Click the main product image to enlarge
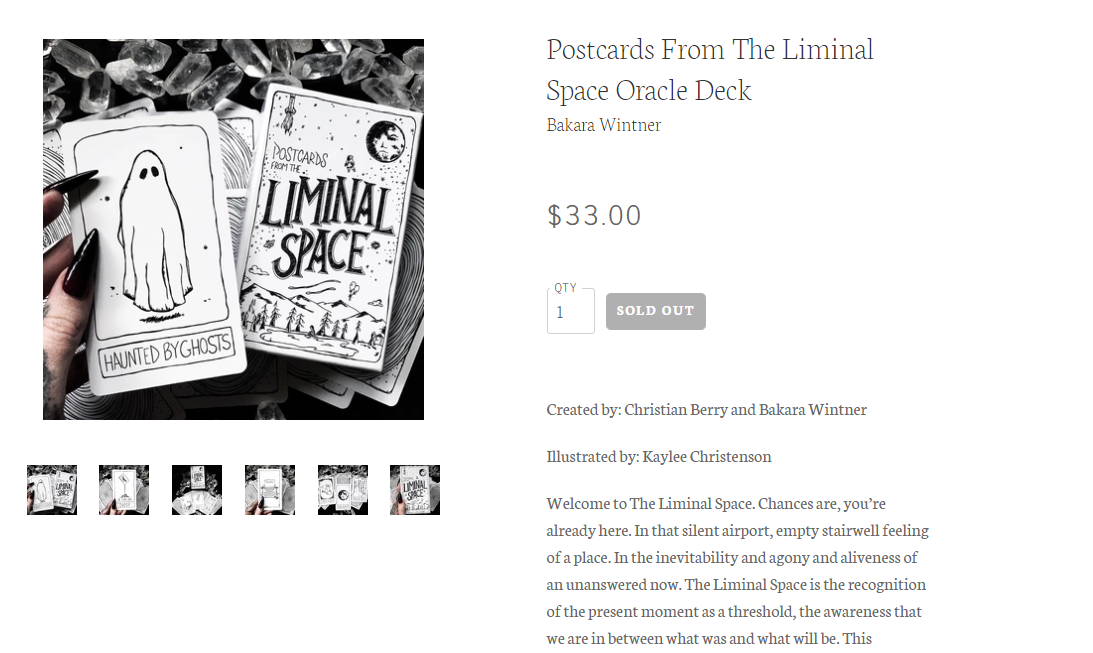 [234, 229]
